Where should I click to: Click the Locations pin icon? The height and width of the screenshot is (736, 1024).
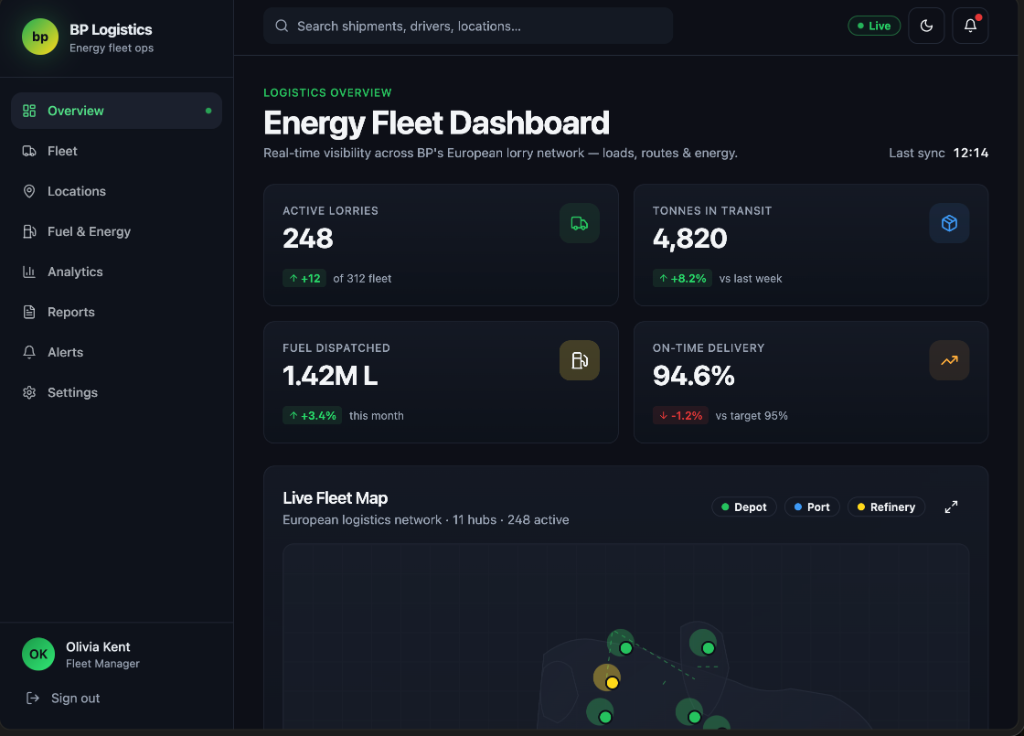(29, 191)
